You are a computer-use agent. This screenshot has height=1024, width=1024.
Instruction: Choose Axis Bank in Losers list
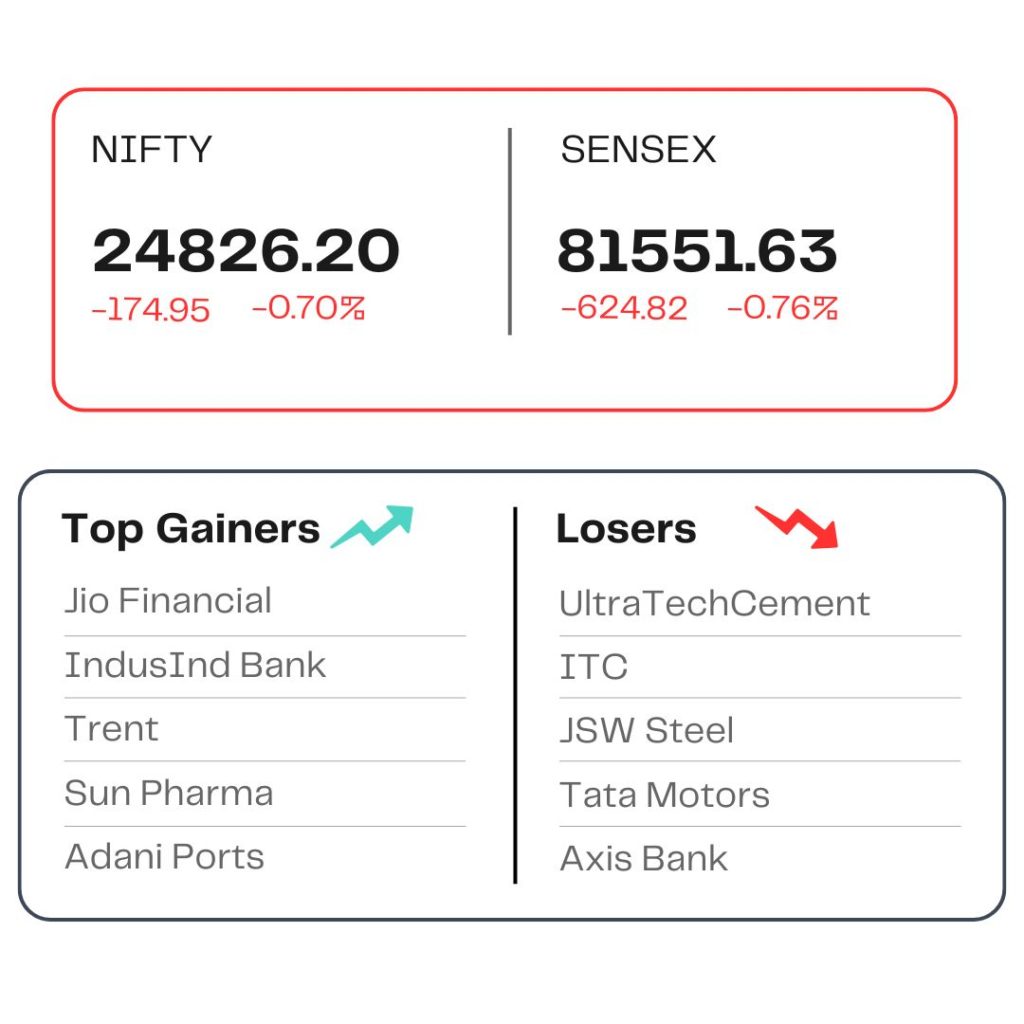point(643,858)
